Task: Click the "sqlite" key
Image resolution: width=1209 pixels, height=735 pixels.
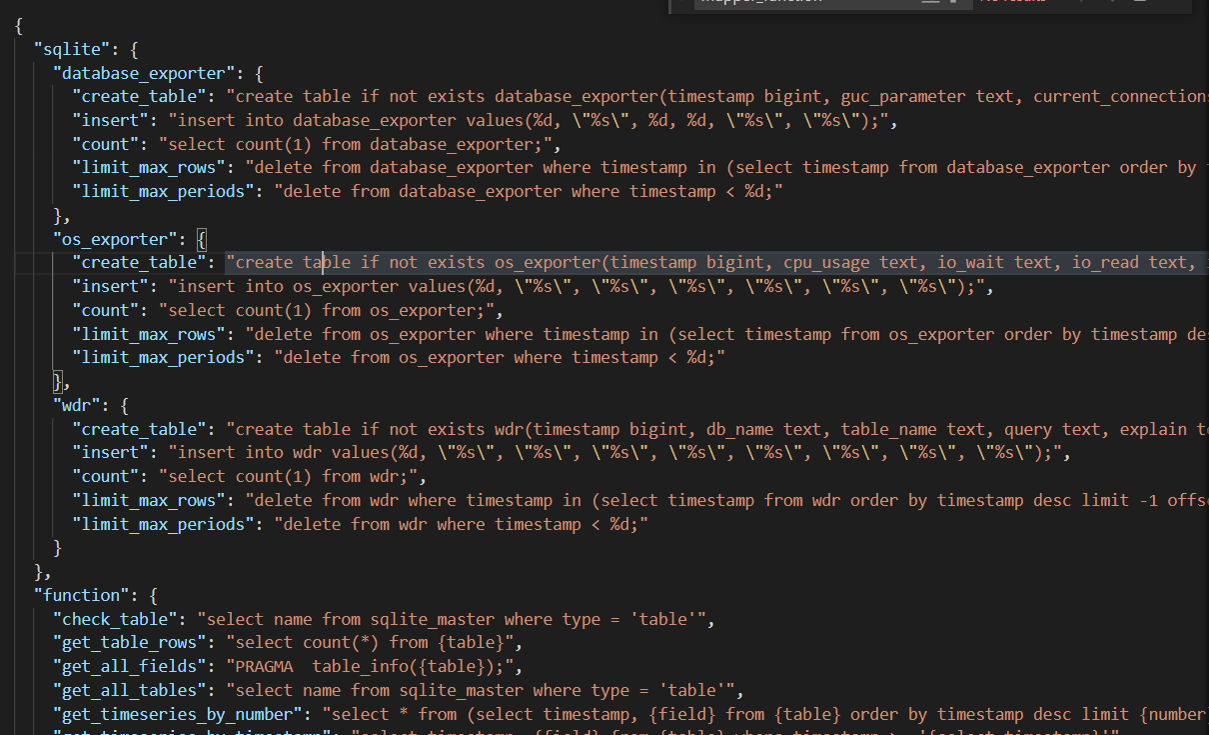Action: tap(73, 48)
